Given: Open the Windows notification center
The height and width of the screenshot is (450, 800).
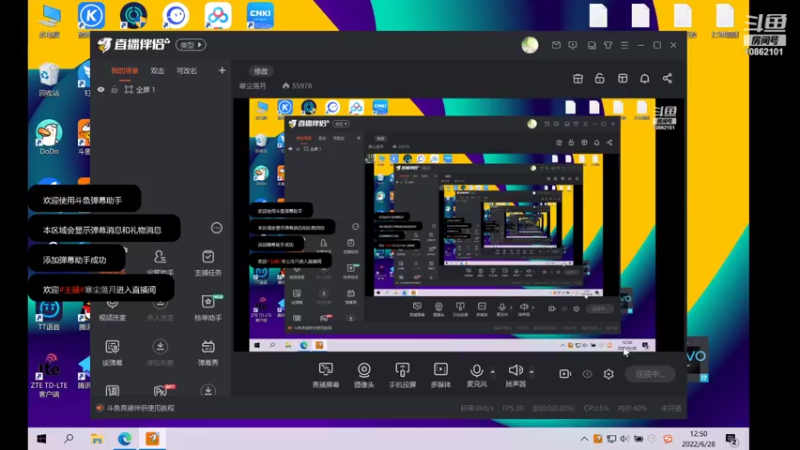Looking at the screenshot, I should coord(732,439).
